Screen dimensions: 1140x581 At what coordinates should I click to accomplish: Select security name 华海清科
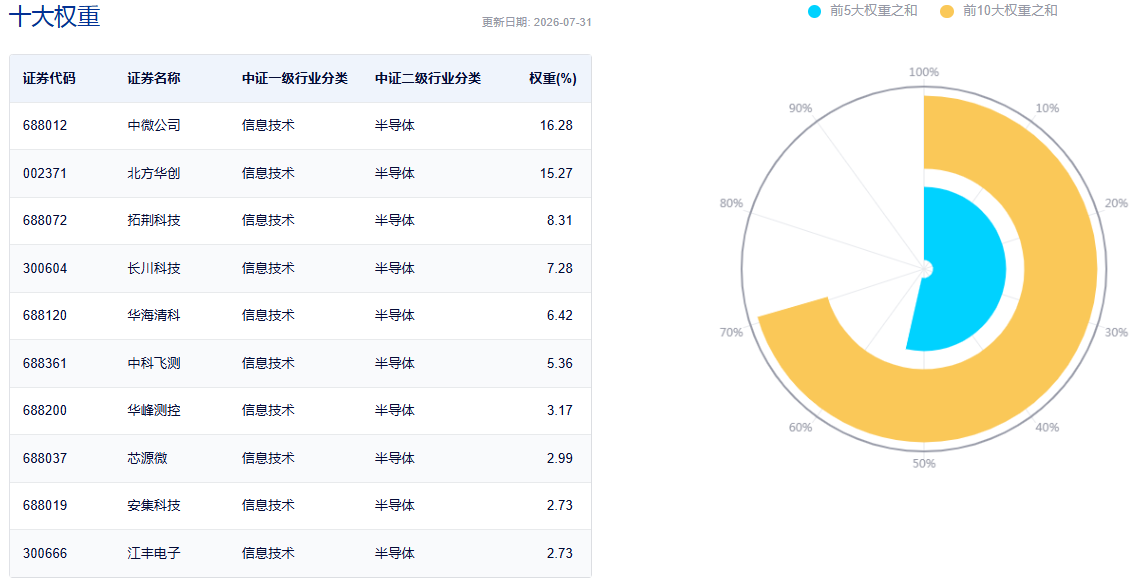click(154, 316)
